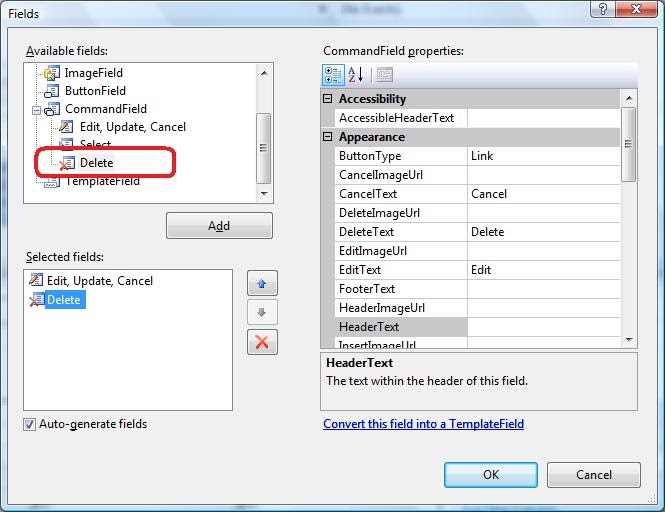Move selected field down with gray arrow
This screenshot has height=512, width=665.
click(262, 313)
